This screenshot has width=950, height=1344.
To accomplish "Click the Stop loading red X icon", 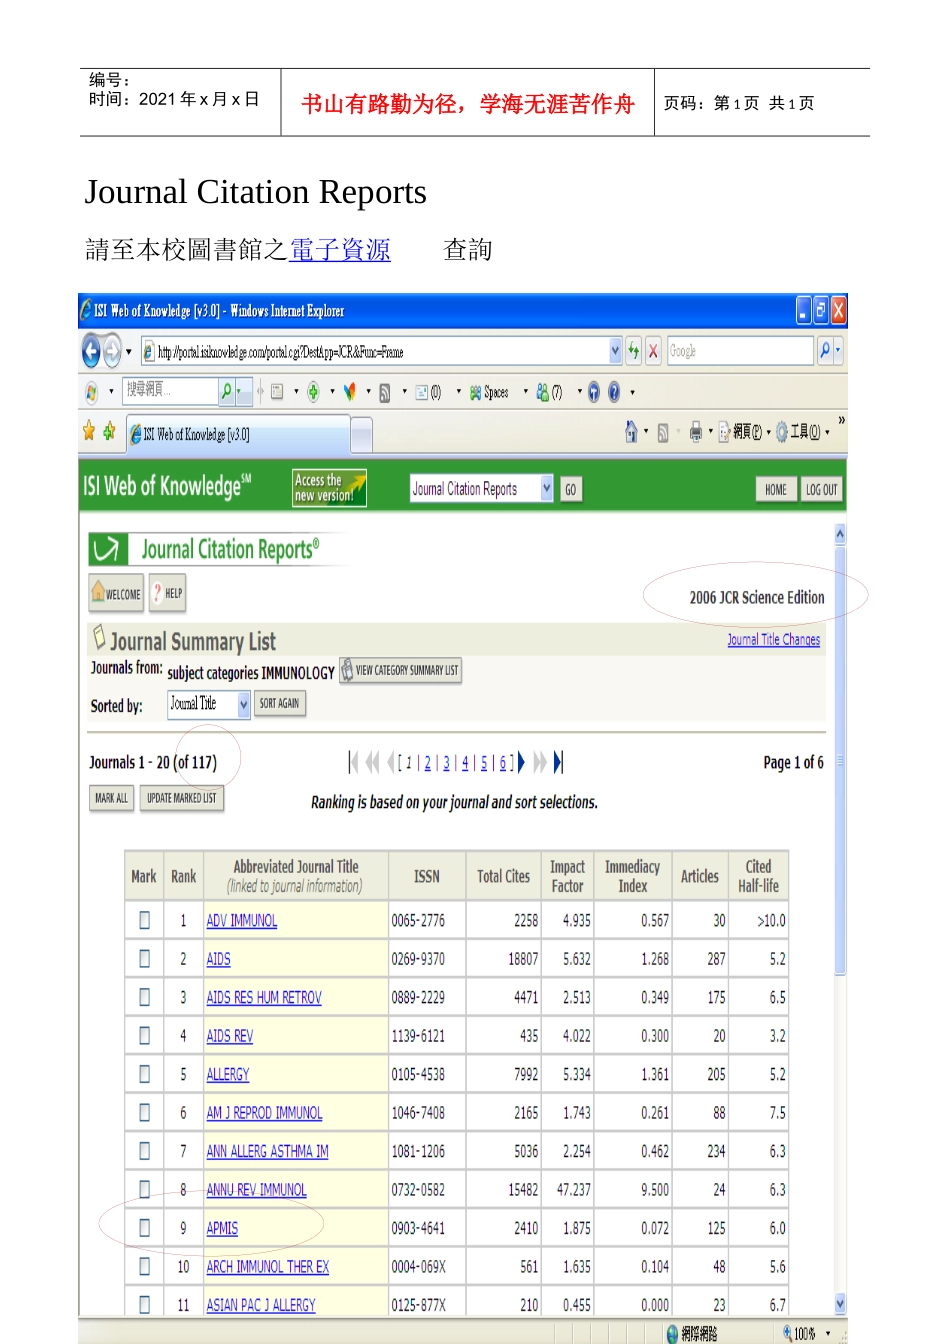I will pos(653,351).
